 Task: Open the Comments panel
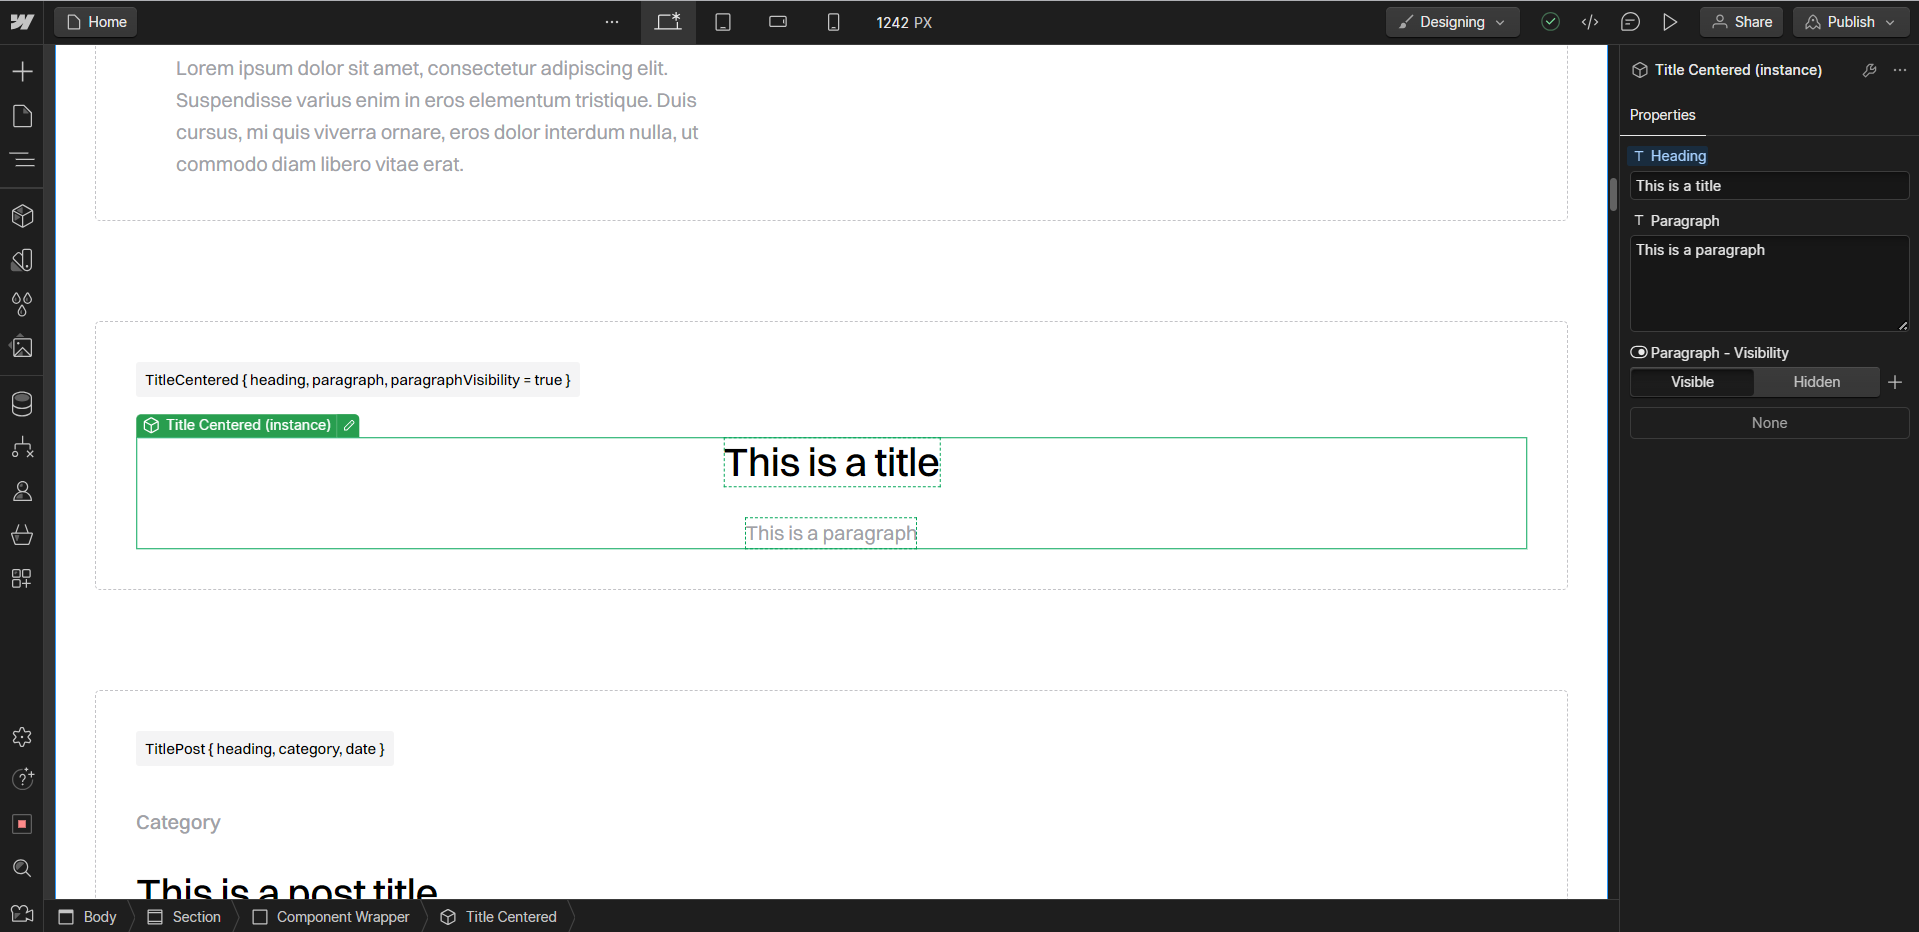[1630, 21]
